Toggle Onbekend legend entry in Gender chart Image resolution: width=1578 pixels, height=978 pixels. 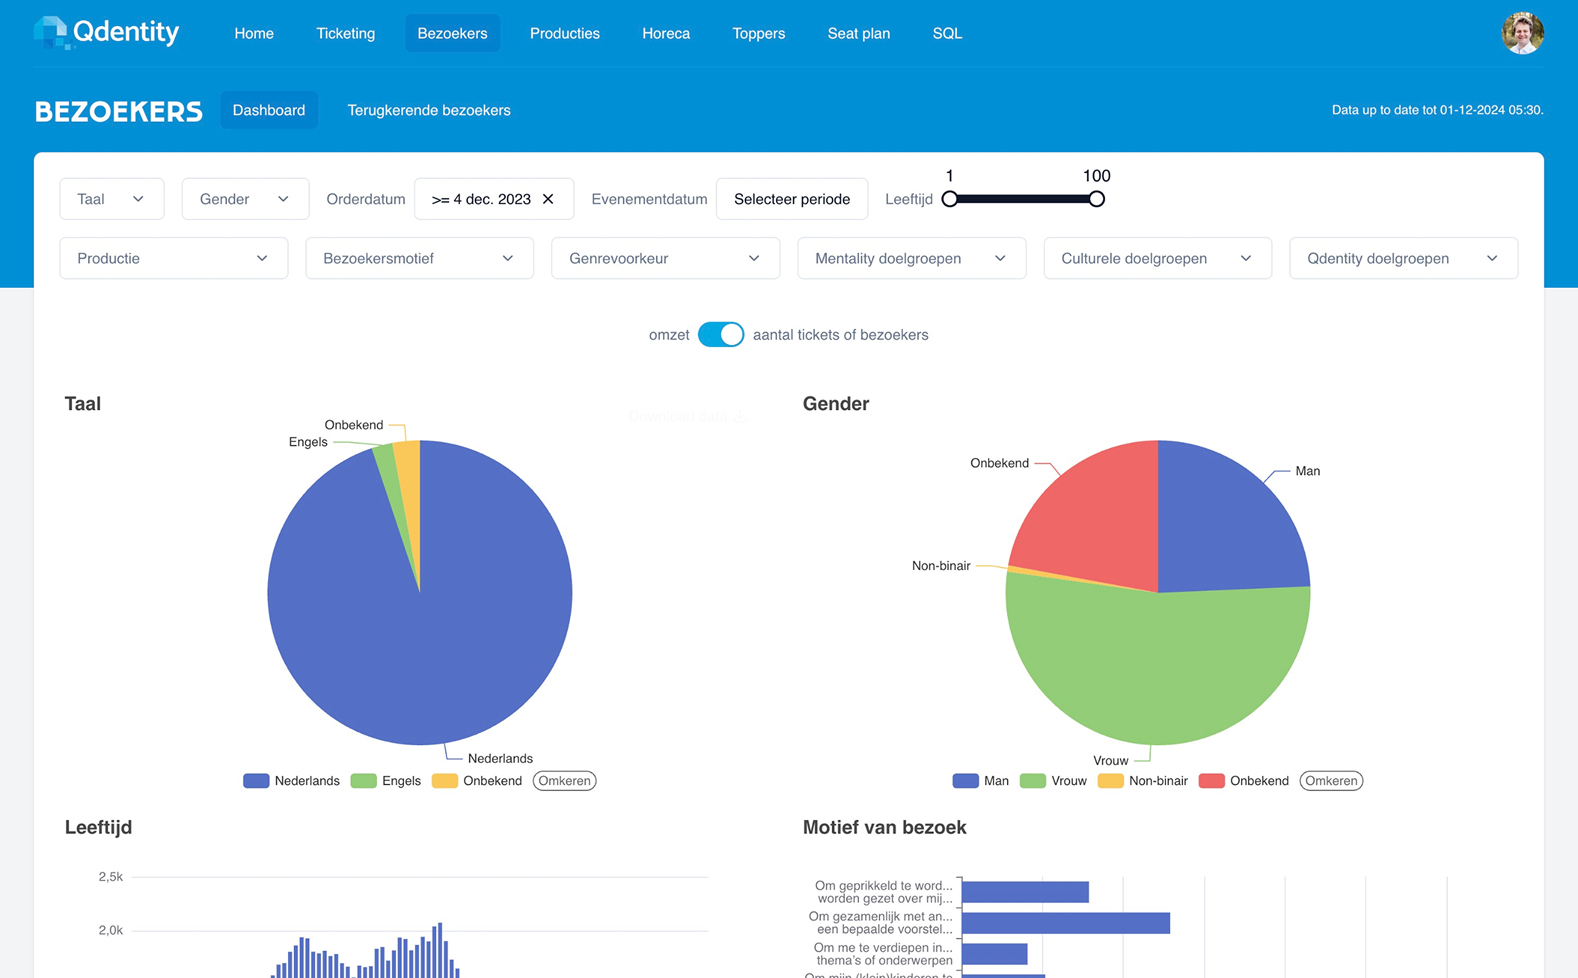tap(1244, 781)
